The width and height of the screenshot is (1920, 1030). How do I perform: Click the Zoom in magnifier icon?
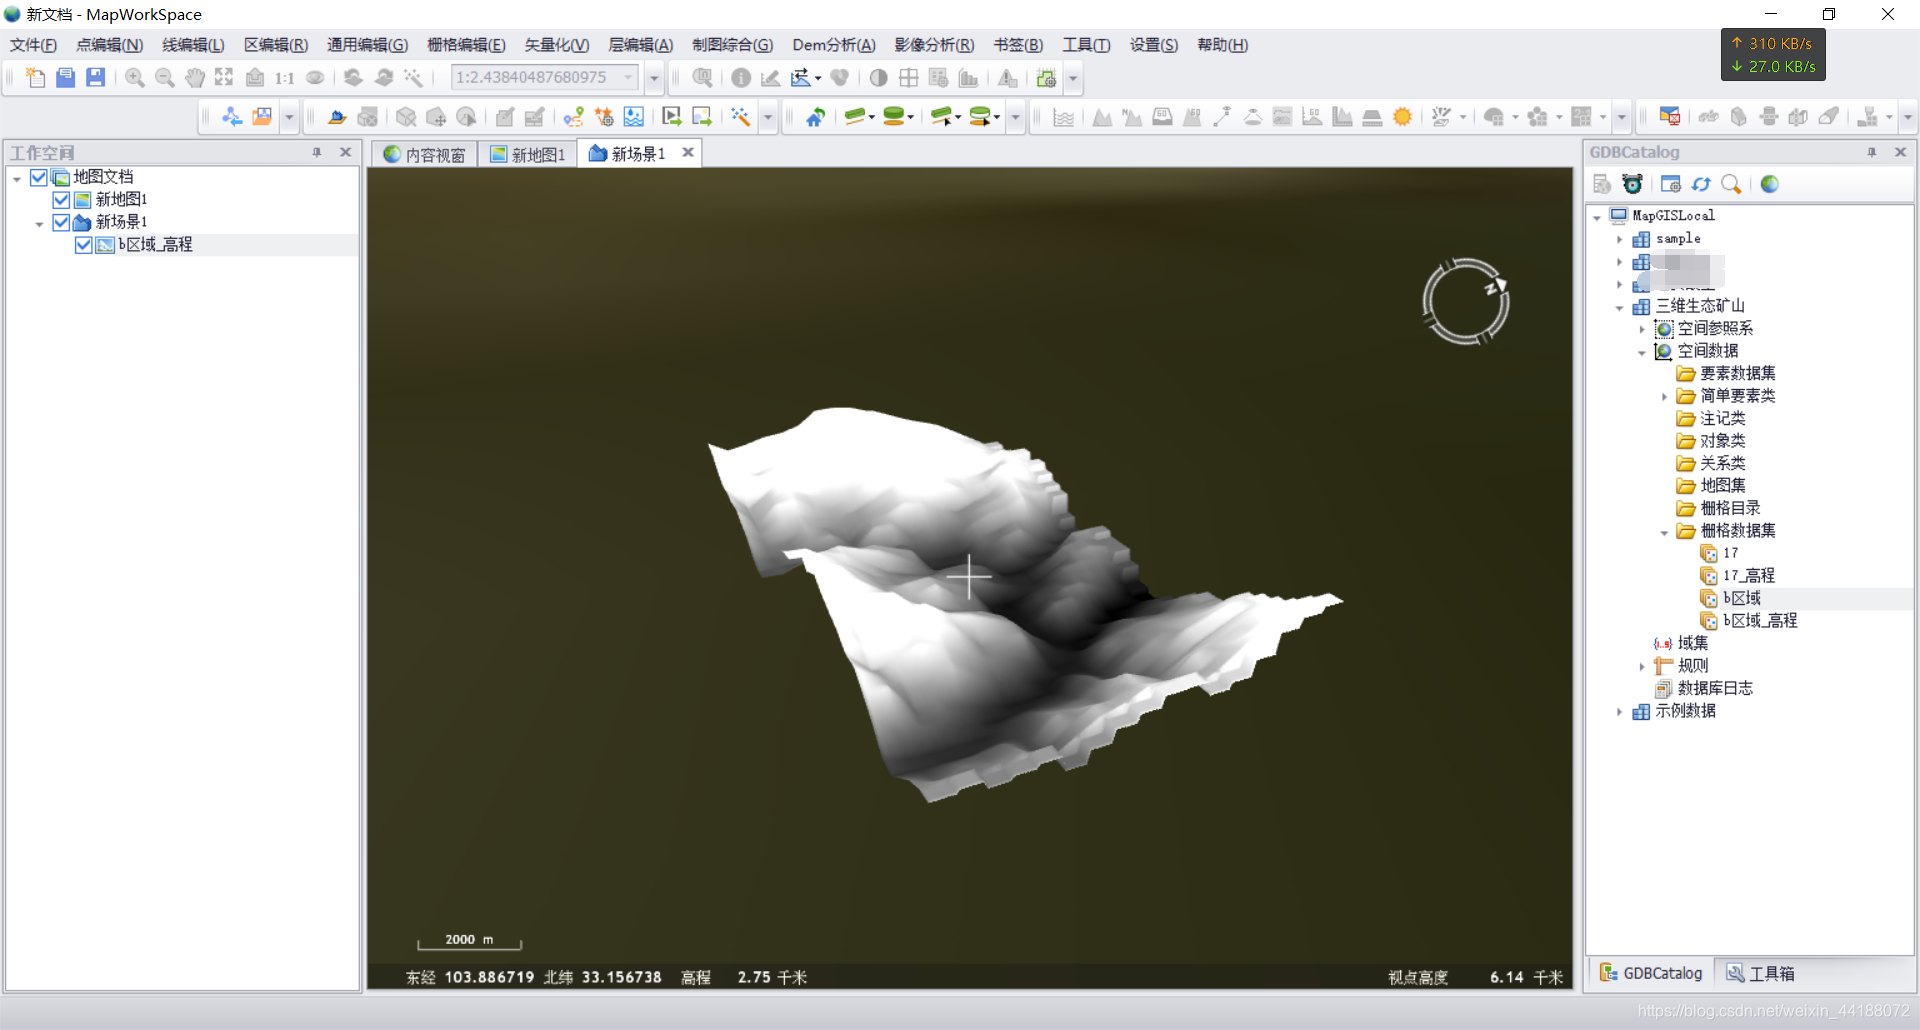click(x=135, y=78)
